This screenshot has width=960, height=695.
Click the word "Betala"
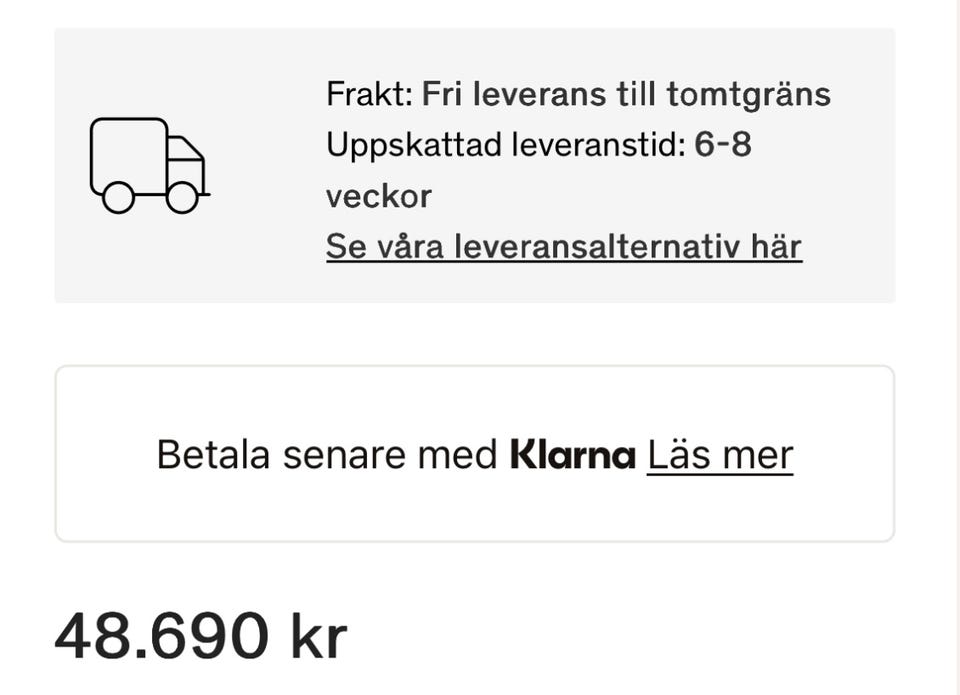pyautogui.click(x=214, y=455)
